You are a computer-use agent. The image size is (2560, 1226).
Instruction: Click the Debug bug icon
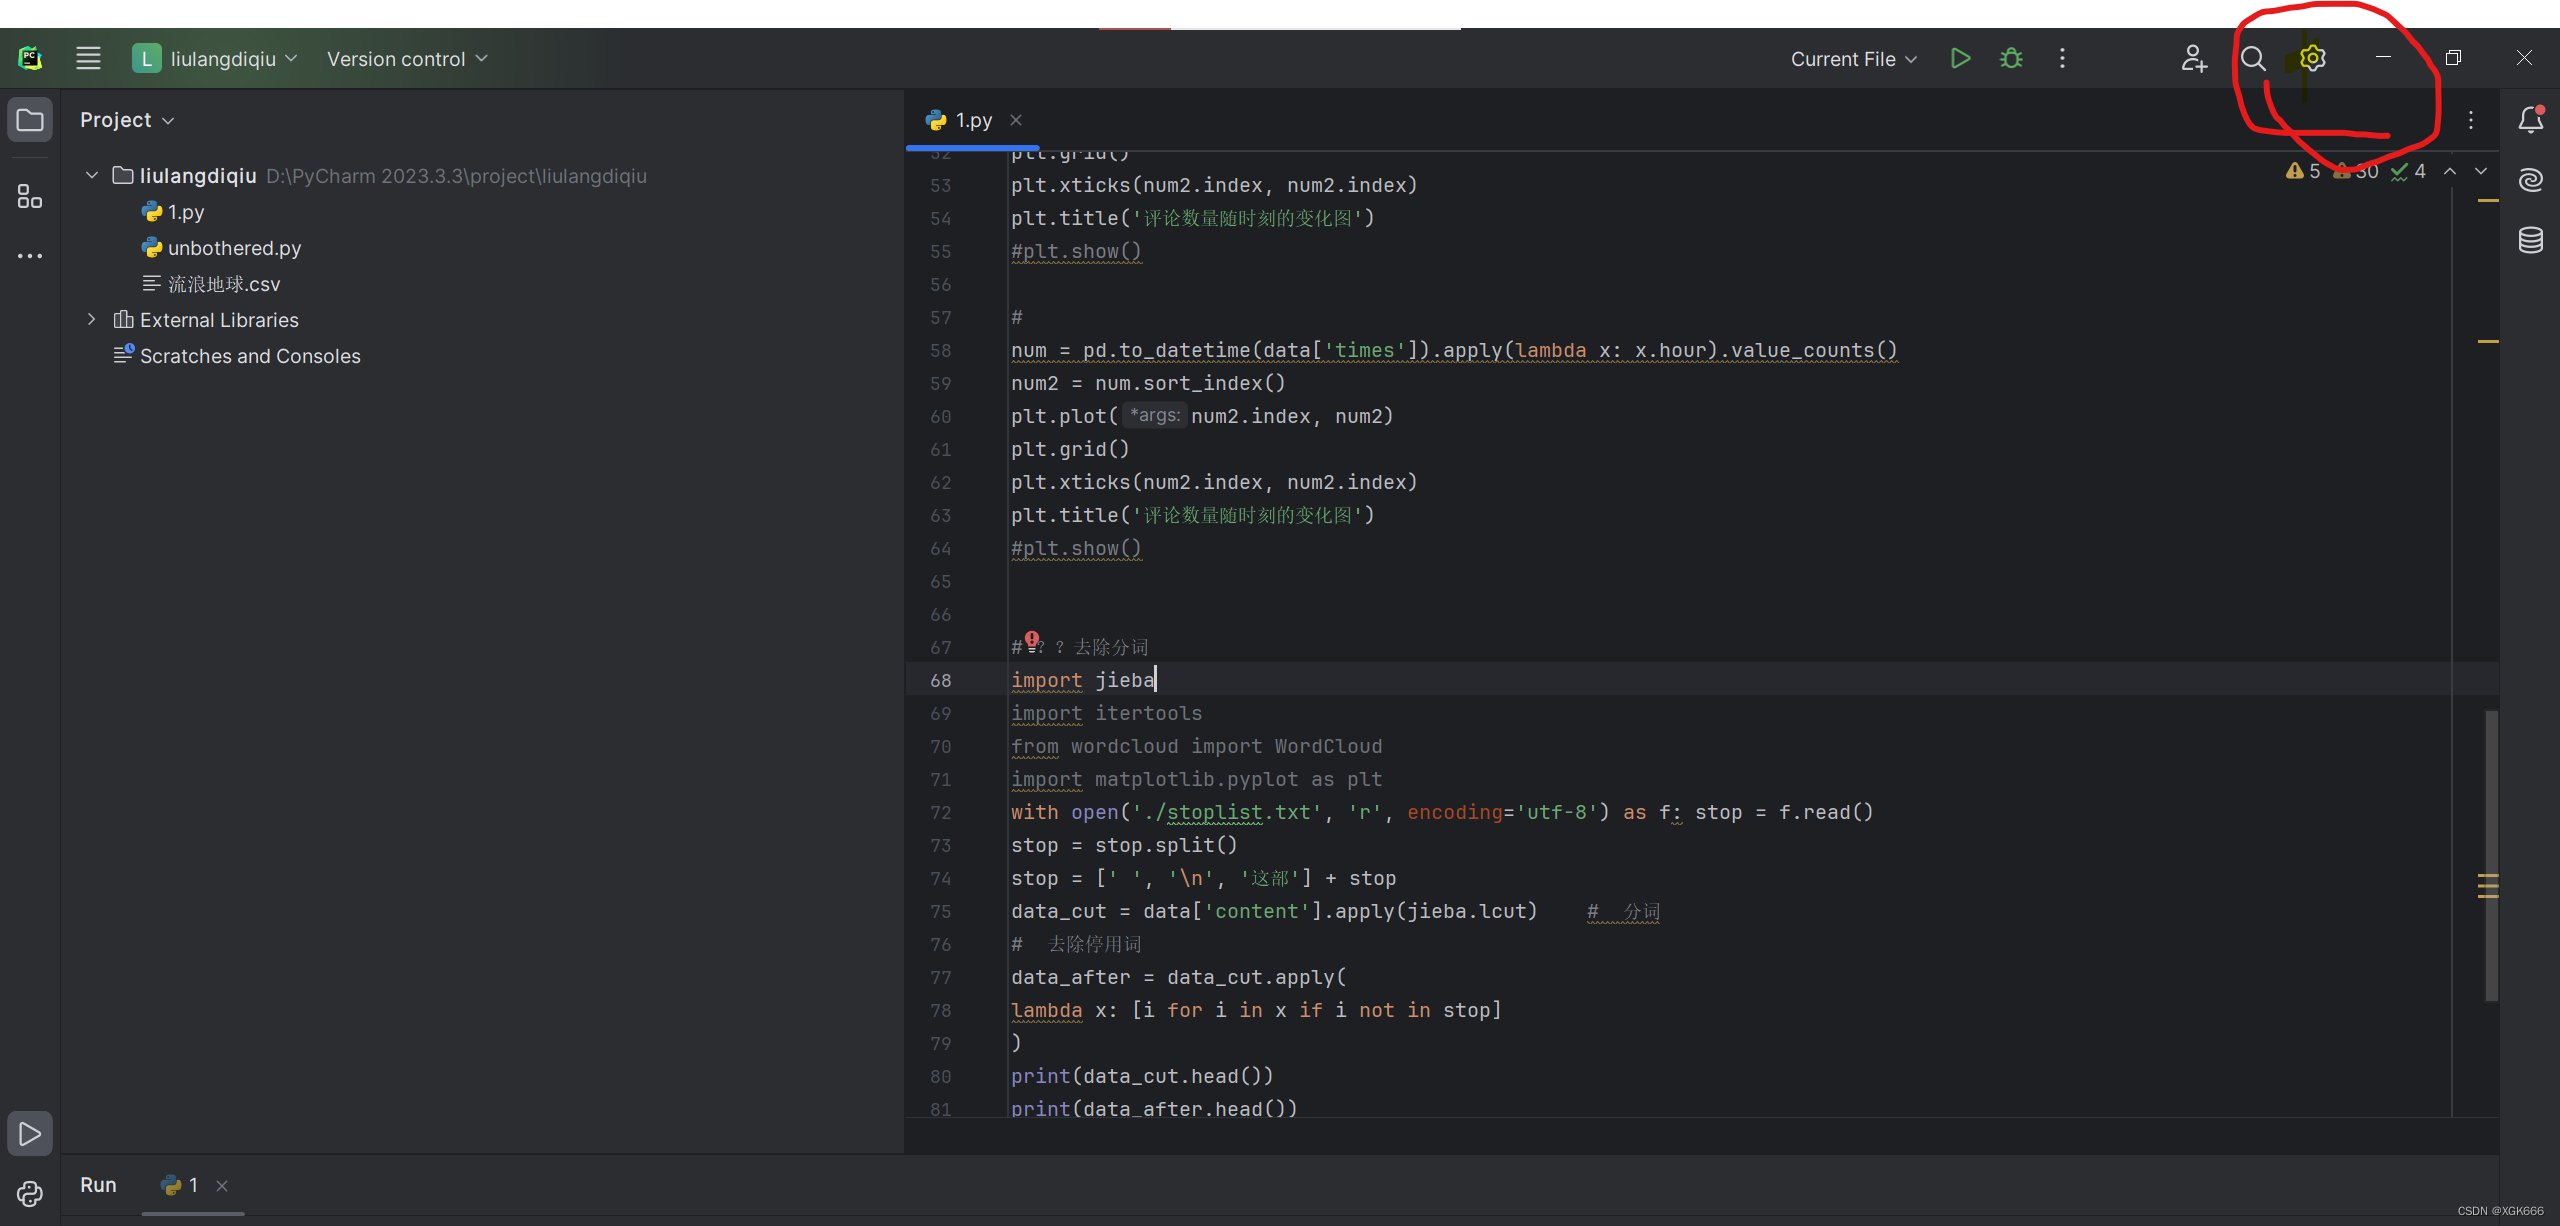click(2011, 58)
